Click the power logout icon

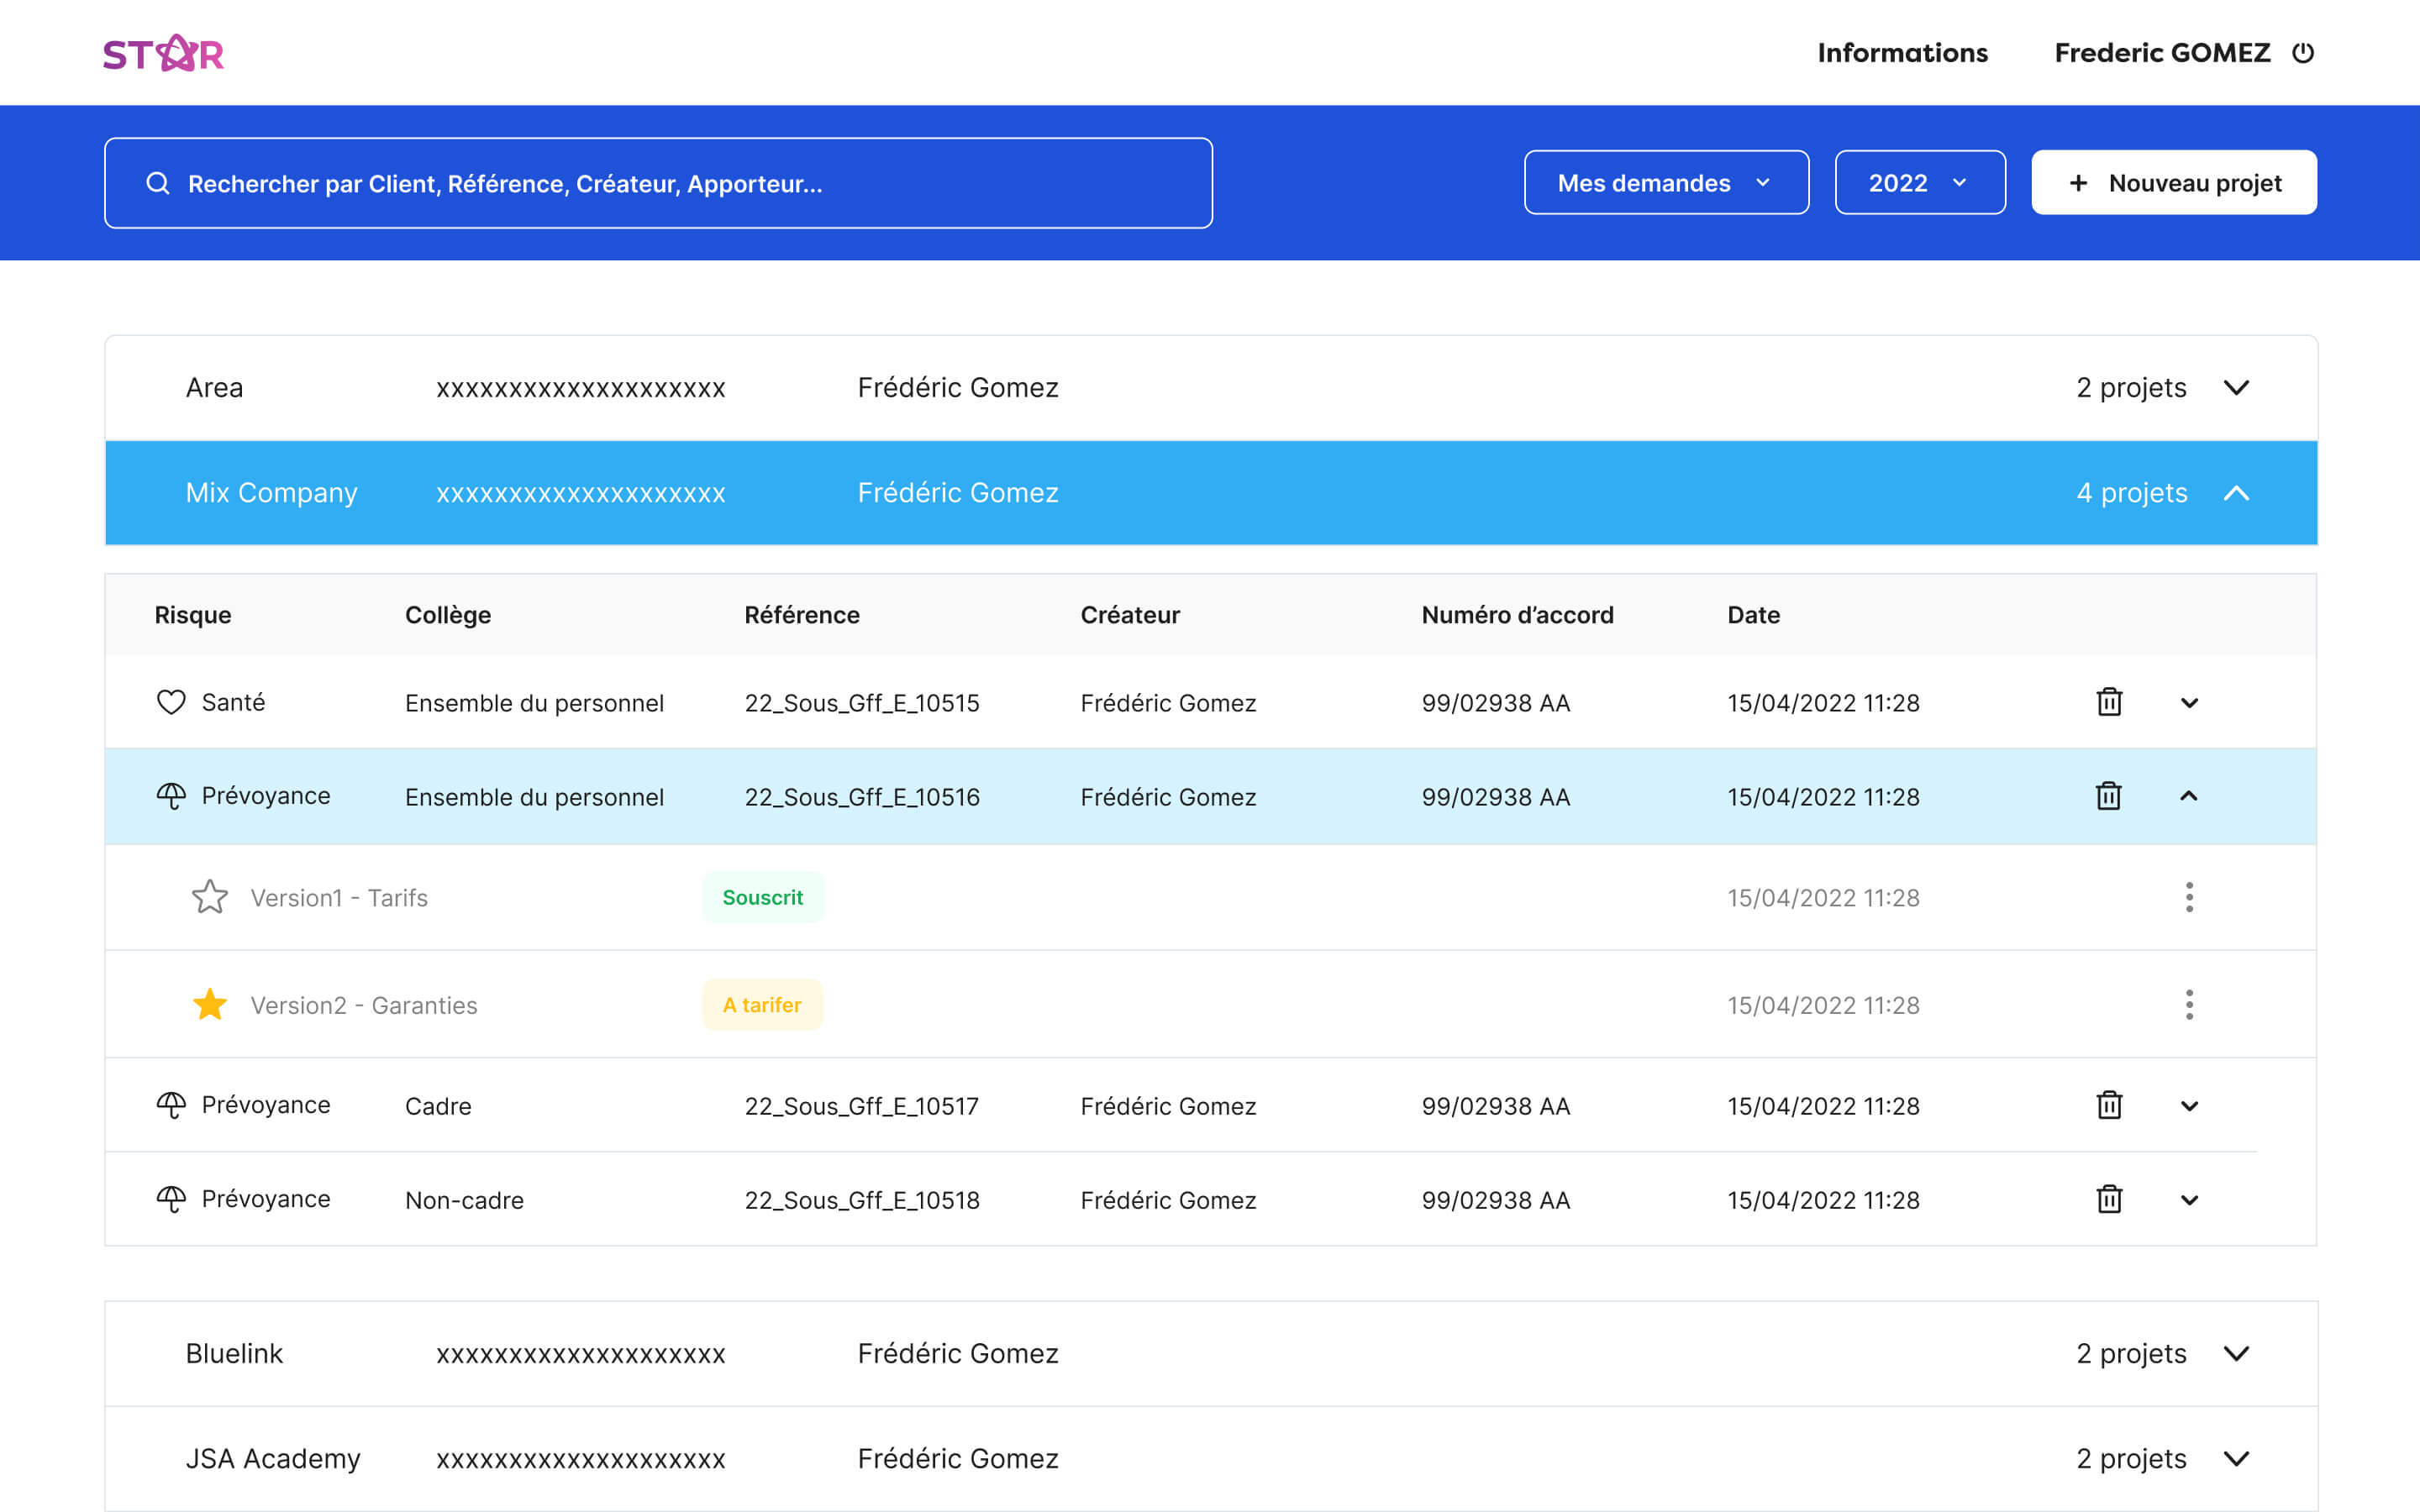[2303, 53]
